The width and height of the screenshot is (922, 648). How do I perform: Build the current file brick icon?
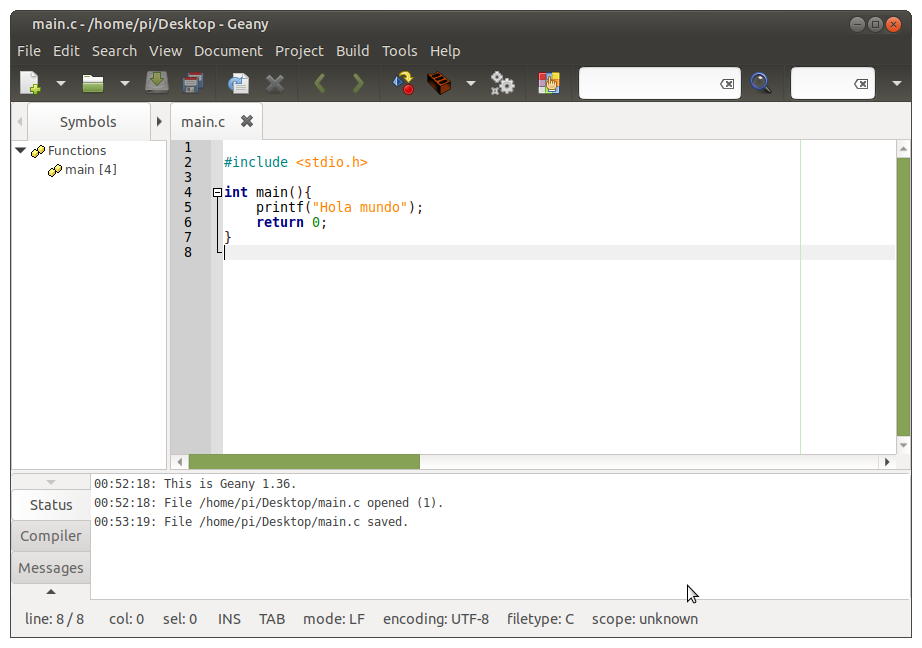click(x=439, y=83)
